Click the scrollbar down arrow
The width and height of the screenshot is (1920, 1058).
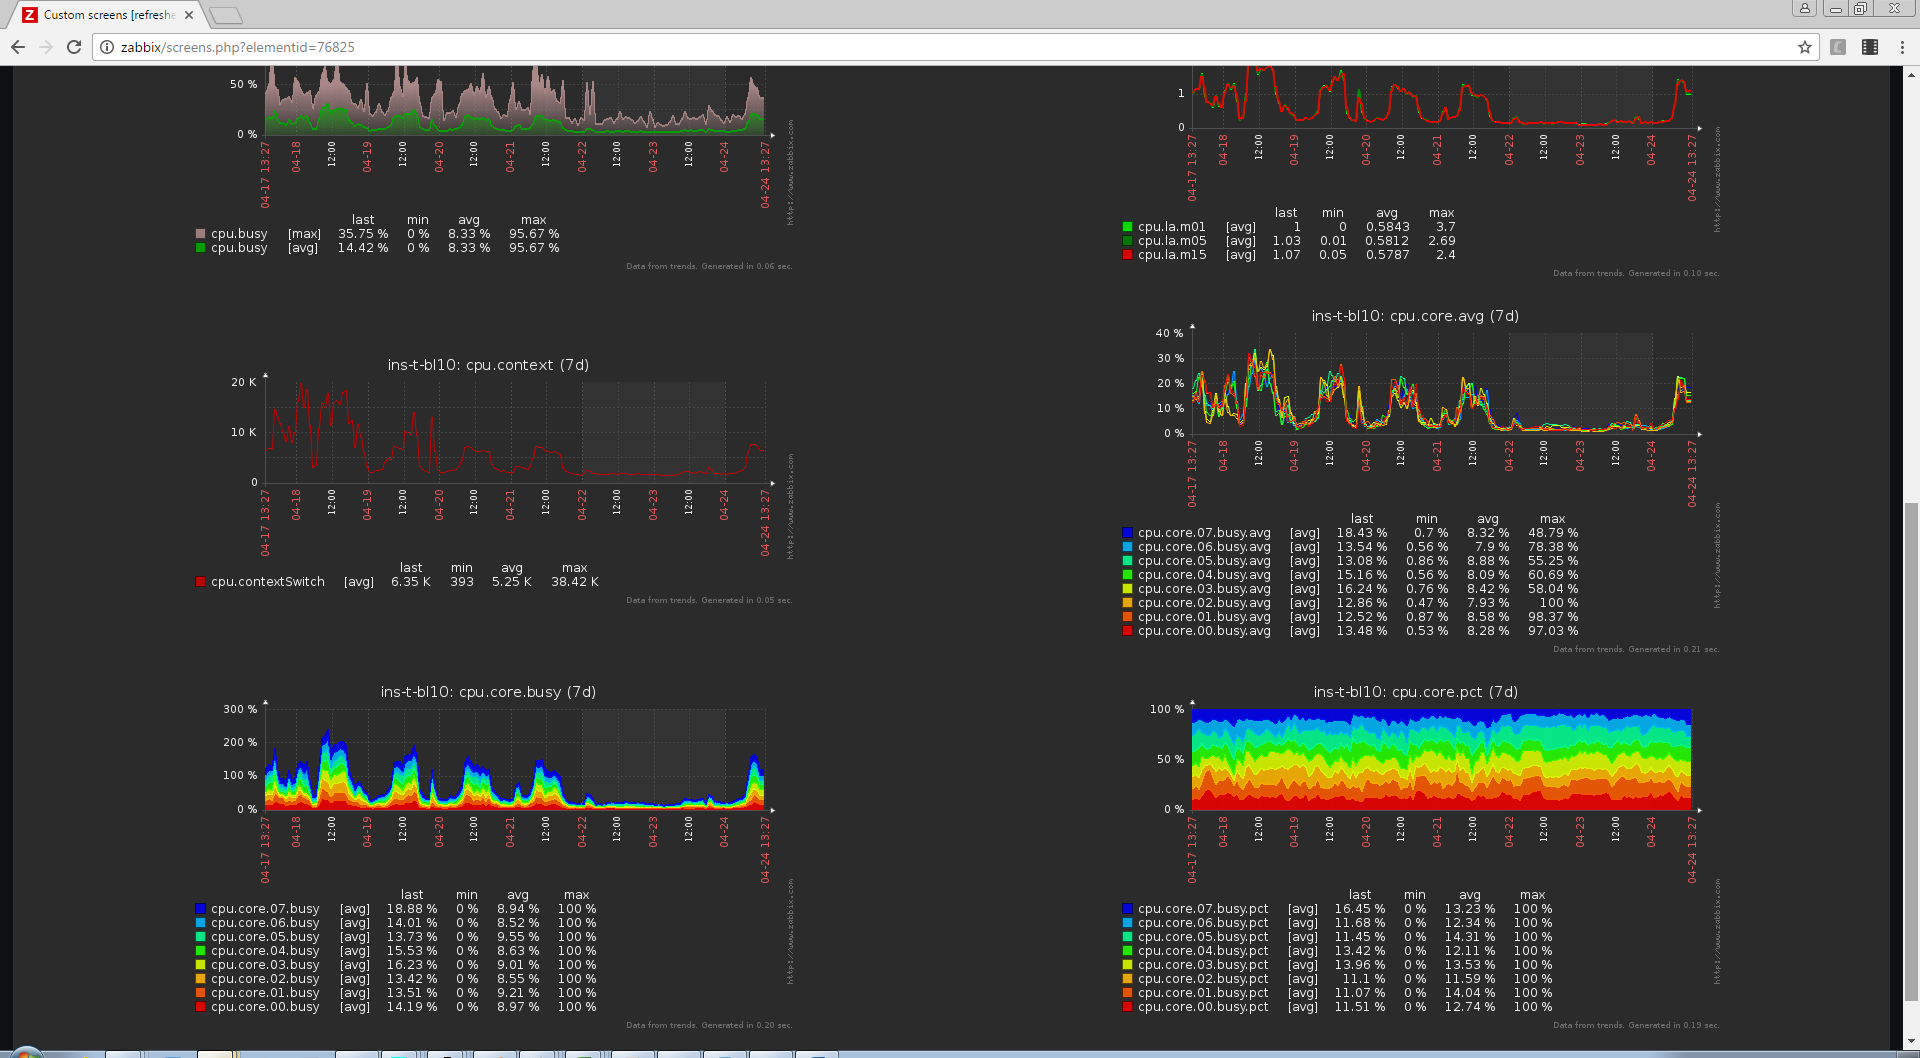point(1911,1042)
